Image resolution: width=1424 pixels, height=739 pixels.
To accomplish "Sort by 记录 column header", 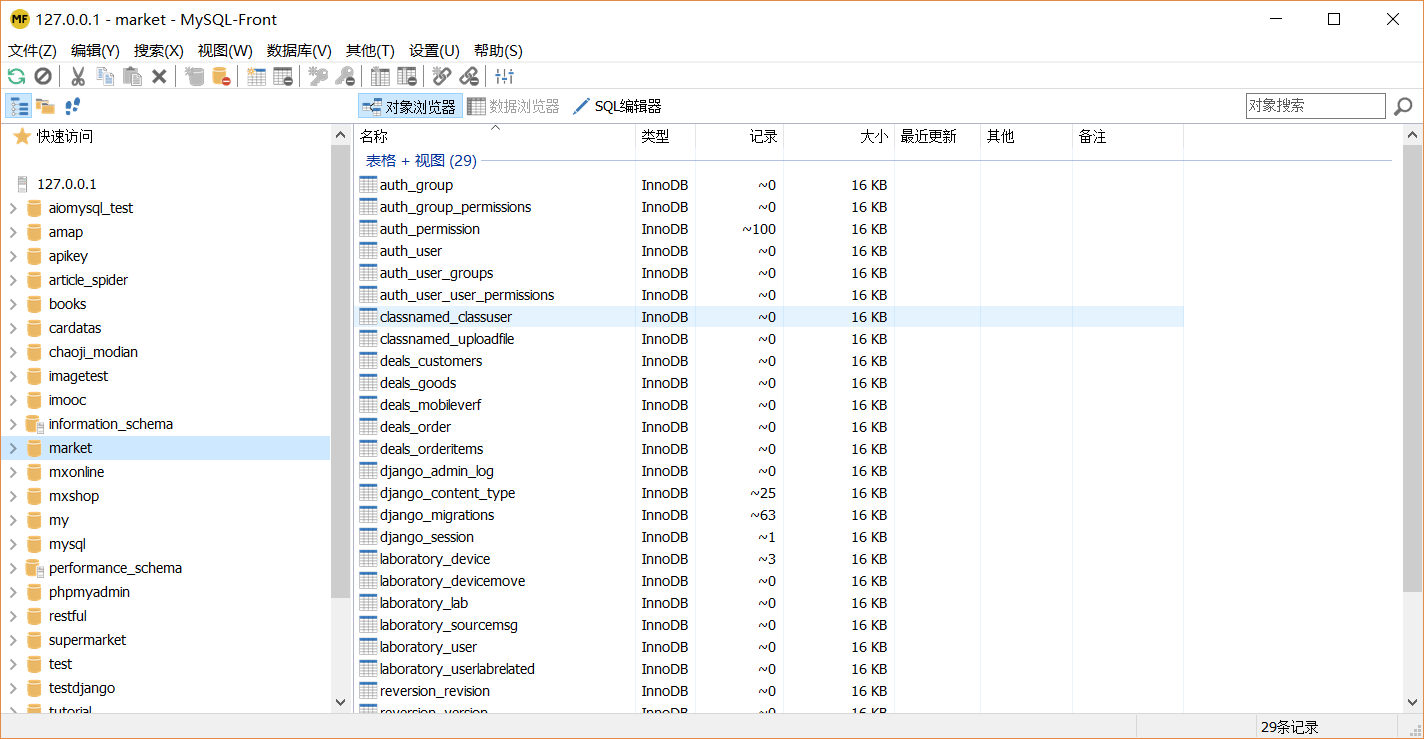I will pyautogui.click(x=739, y=136).
